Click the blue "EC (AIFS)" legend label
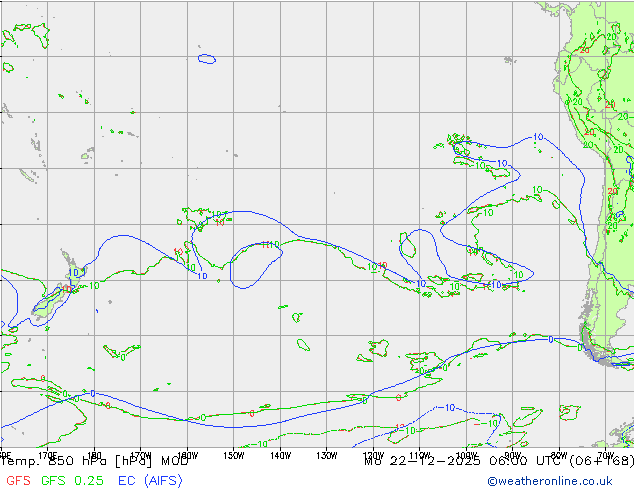 tap(150, 481)
